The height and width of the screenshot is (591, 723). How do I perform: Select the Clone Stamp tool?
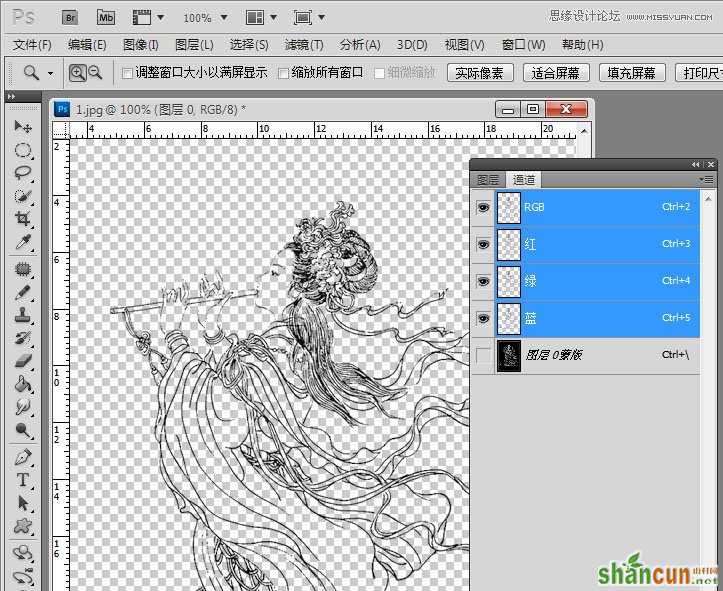(23, 315)
